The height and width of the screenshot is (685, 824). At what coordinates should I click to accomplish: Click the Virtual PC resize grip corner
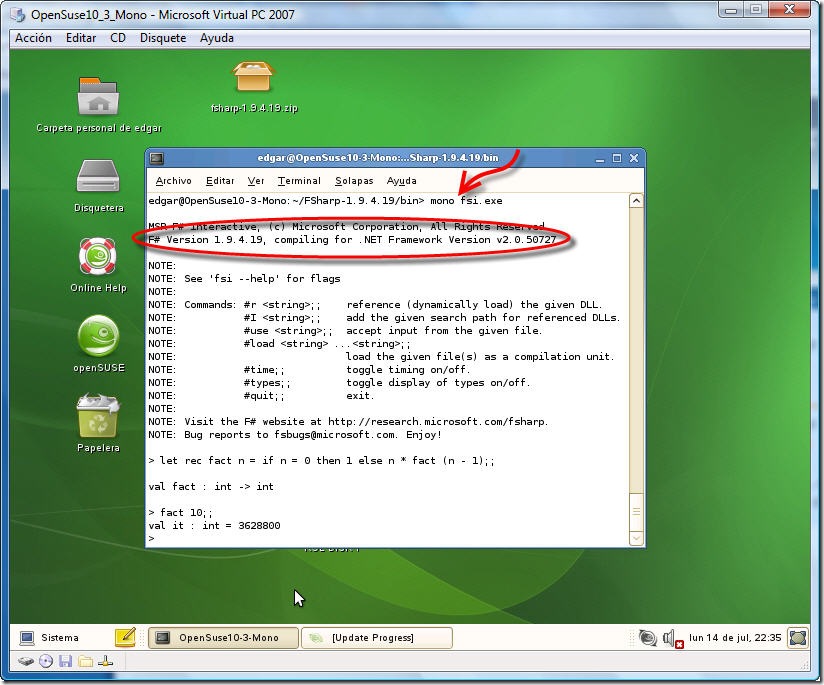click(805, 665)
